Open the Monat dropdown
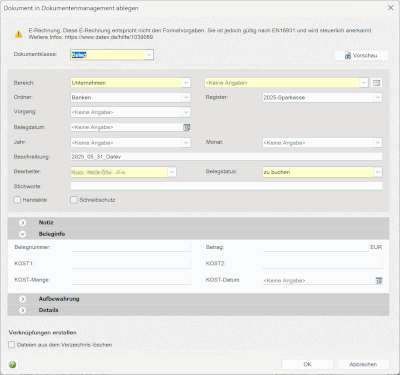400x375 pixels. pos(378,143)
